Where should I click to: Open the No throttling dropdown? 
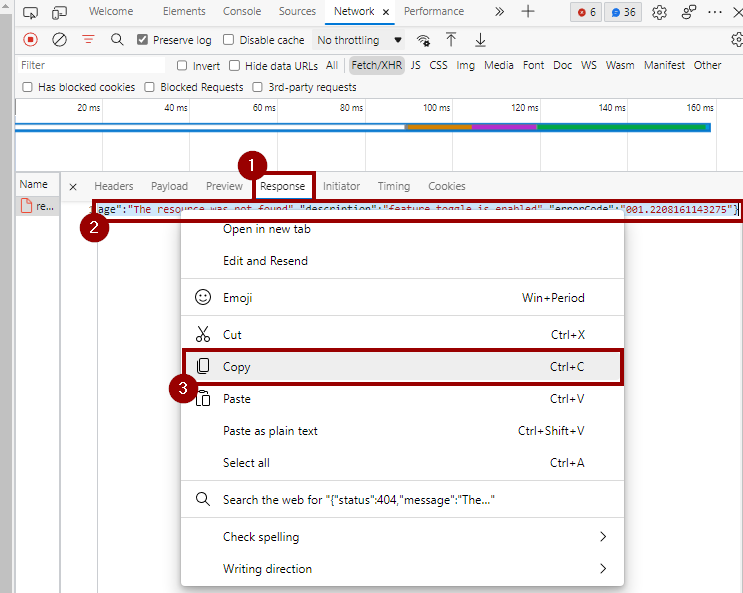click(359, 40)
